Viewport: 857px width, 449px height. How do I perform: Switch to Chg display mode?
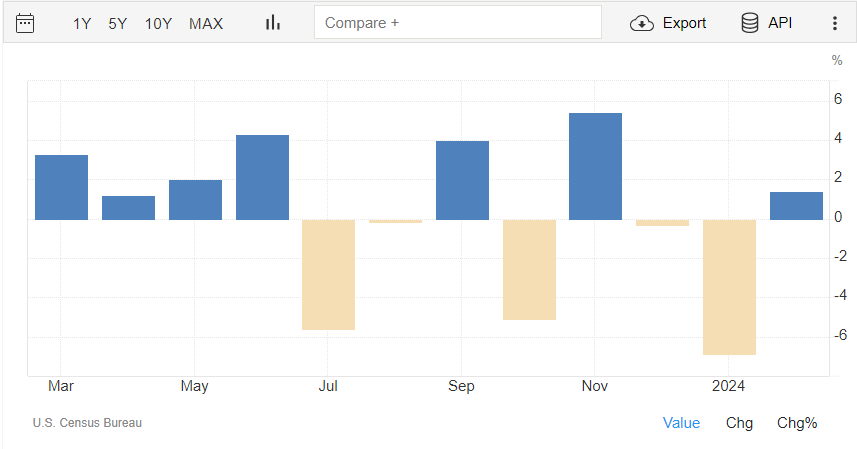tap(739, 423)
